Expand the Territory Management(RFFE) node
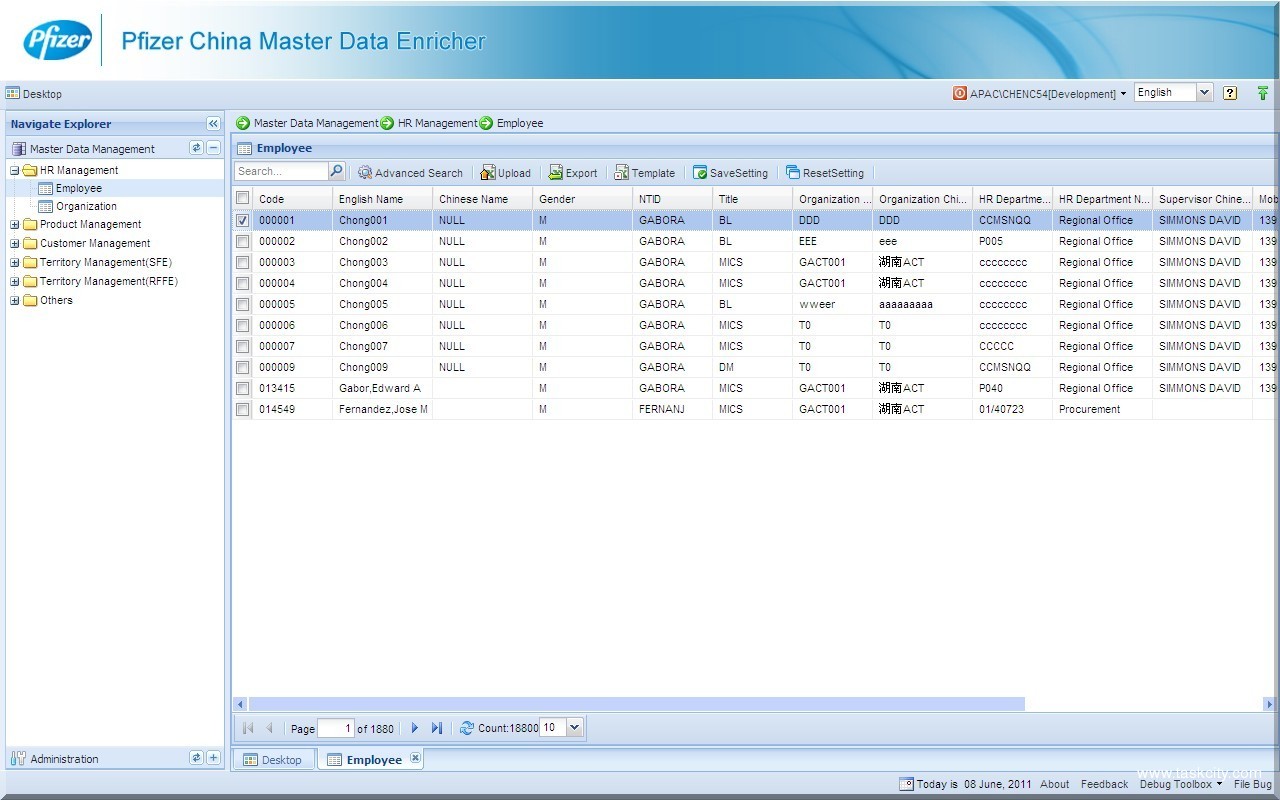Image resolution: width=1280 pixels, height=800 pixels. point(15,281)
